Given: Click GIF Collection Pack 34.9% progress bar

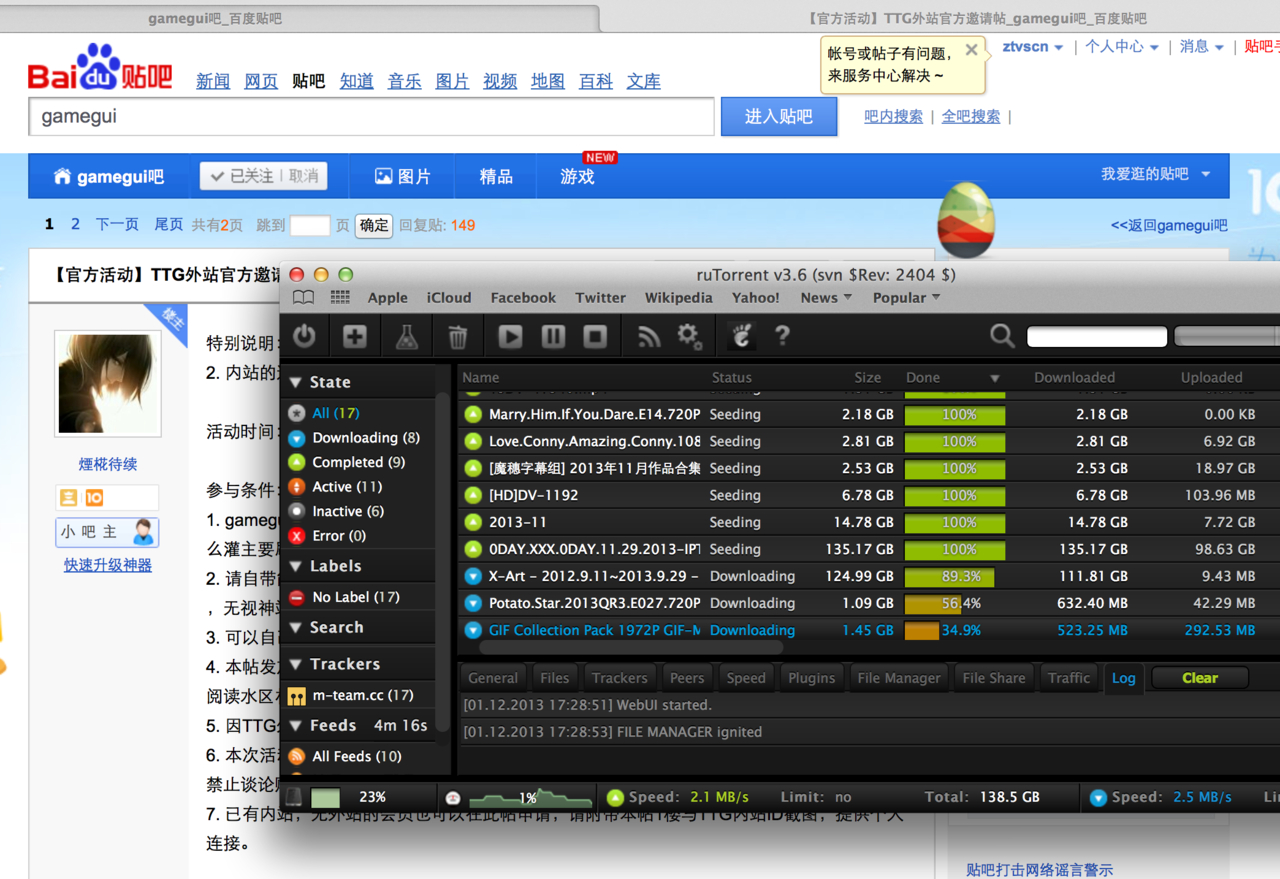Looking at the screenshot, I should (x=955, y=630).
